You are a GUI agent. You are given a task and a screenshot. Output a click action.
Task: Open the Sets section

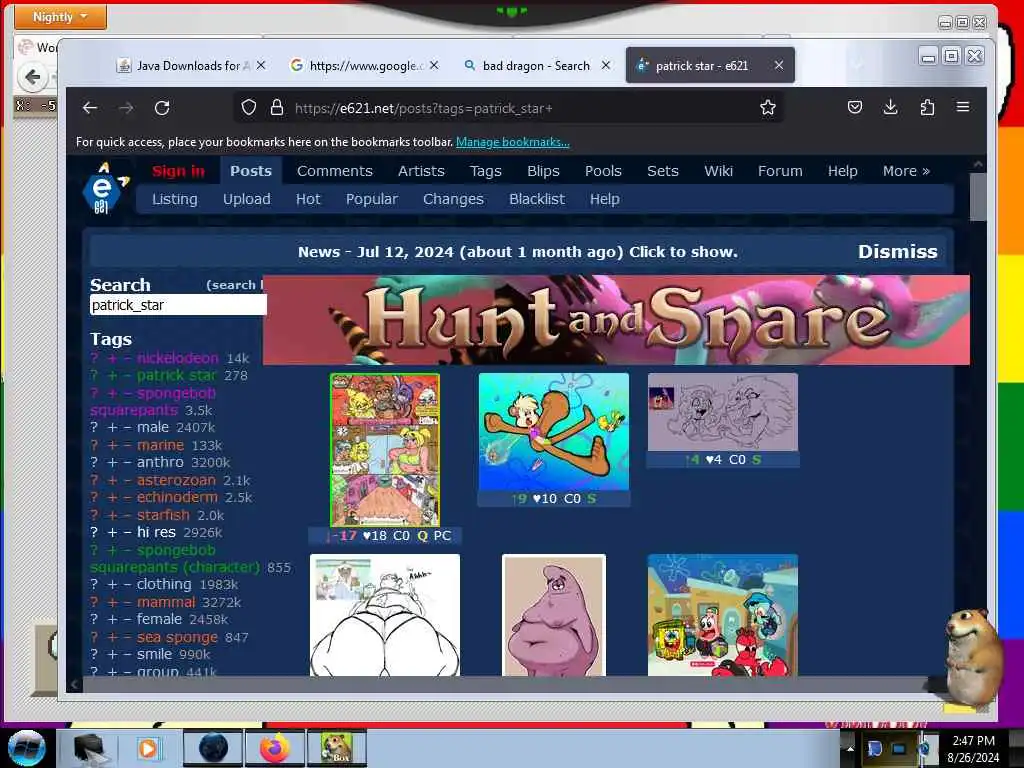pos(663,171)
